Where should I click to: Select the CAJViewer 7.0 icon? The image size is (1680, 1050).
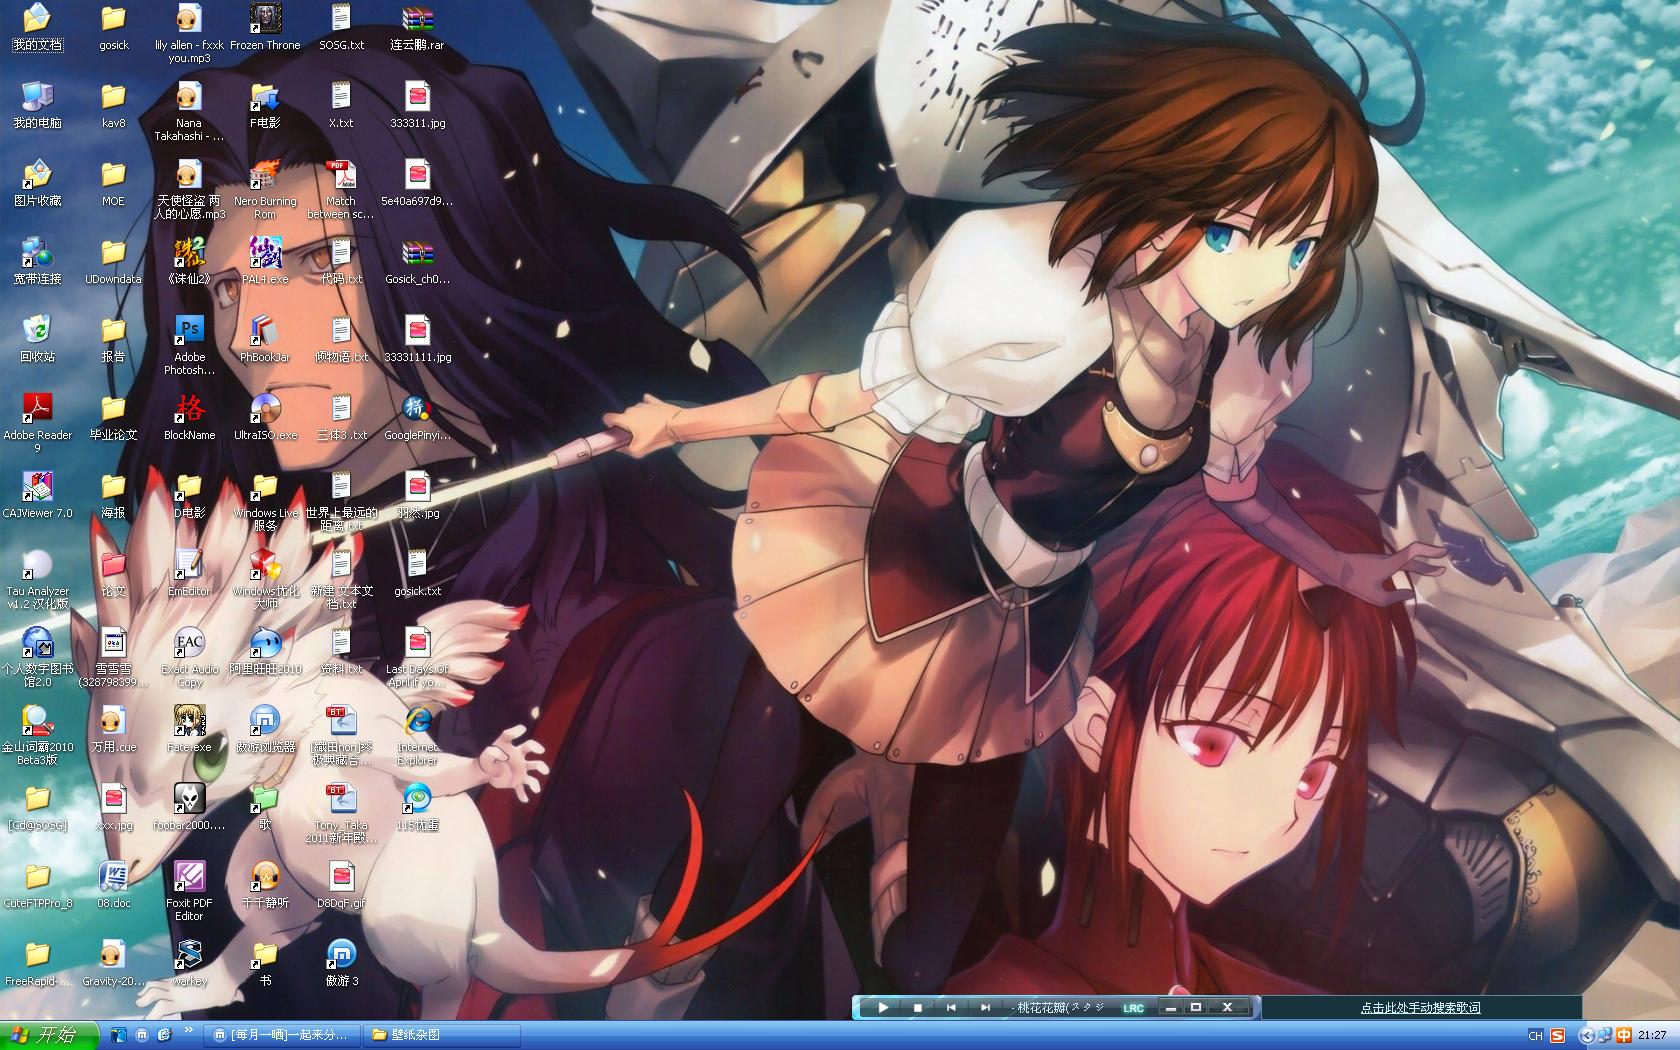point(37,494)
